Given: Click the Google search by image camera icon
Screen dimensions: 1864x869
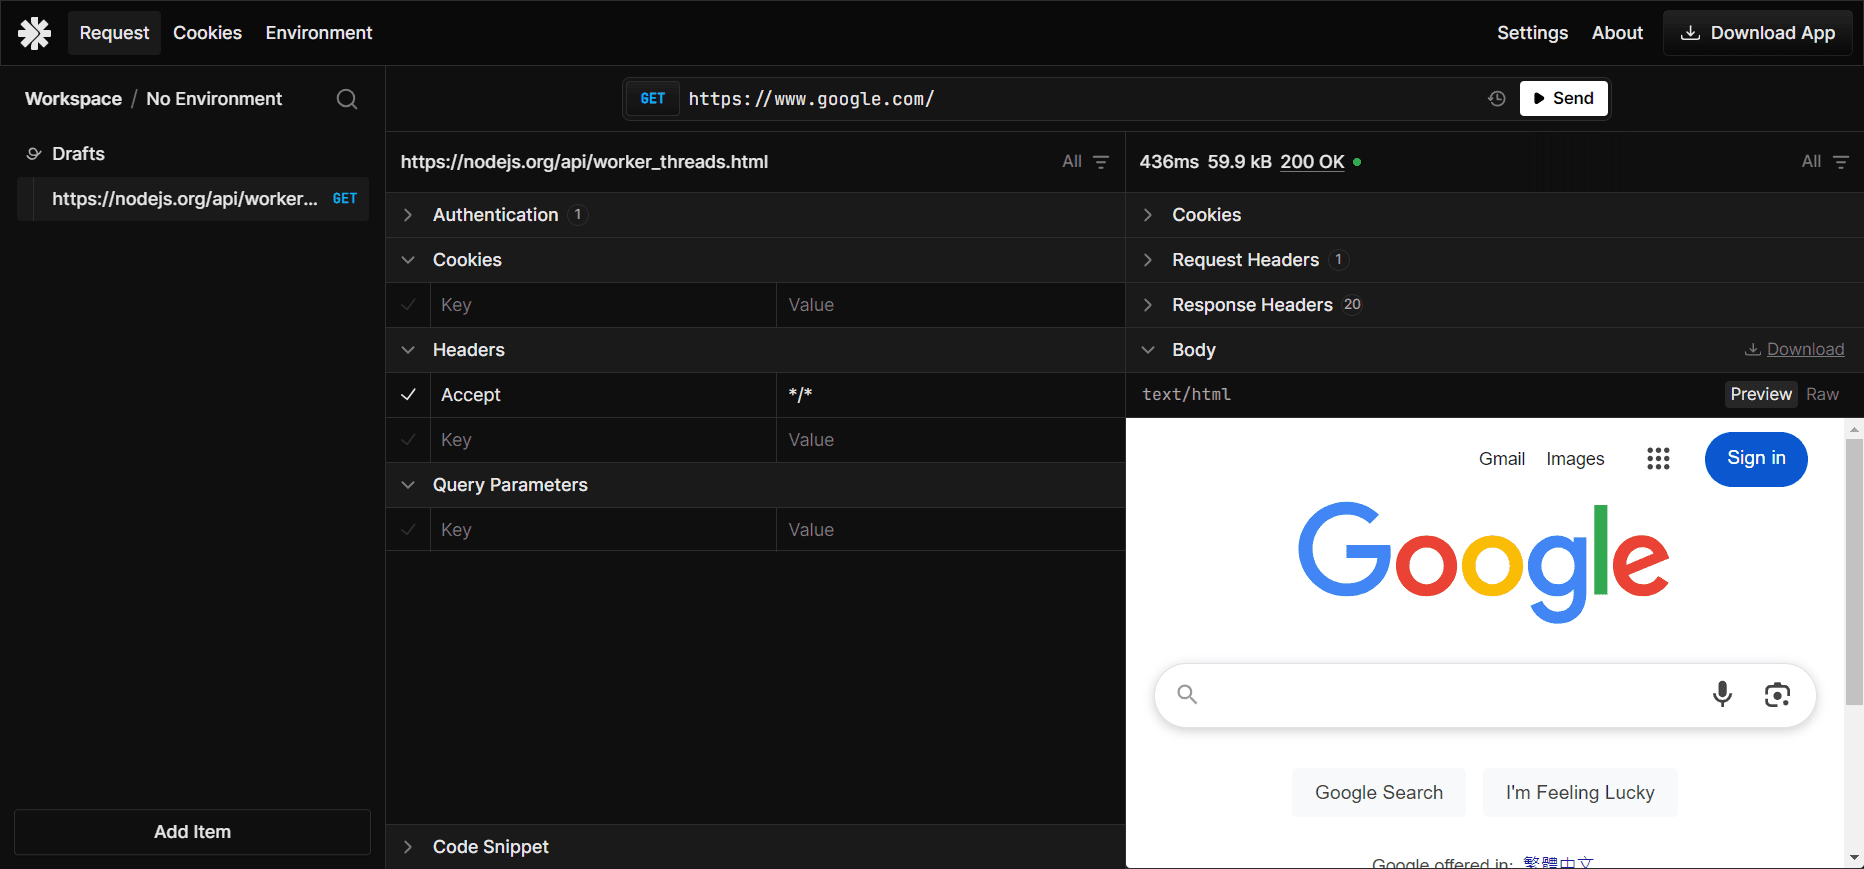Looking at the screenshot, I should click(x=1777, y=694).
